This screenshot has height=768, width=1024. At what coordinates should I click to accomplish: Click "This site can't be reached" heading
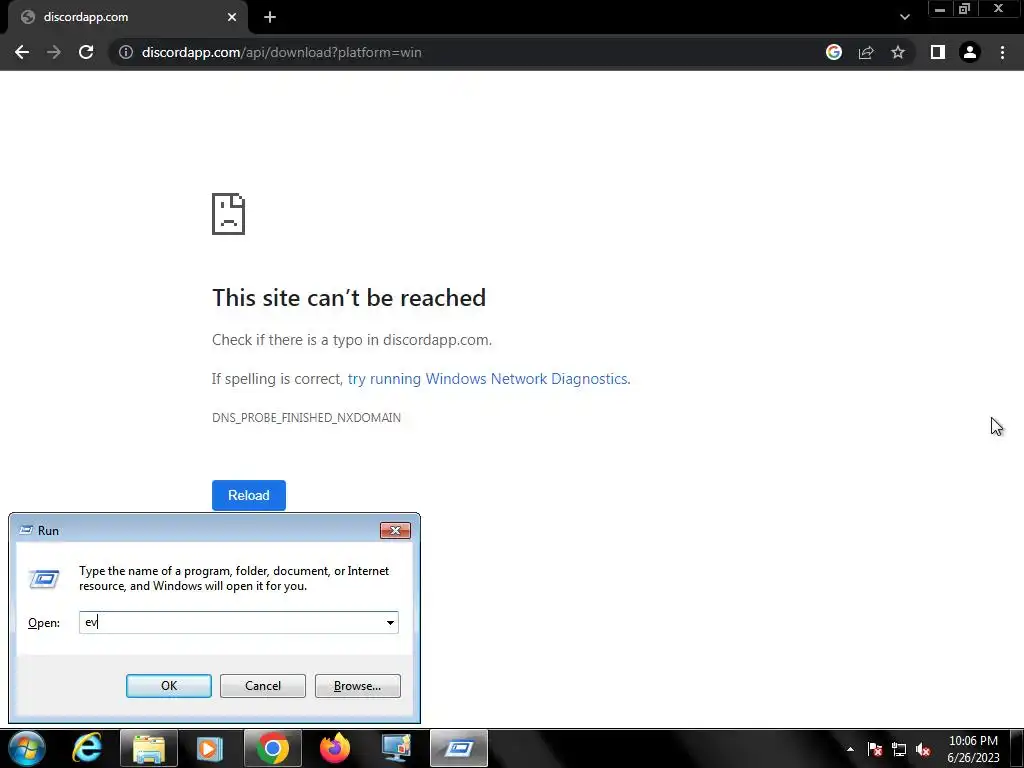click(x=349, y=298)
